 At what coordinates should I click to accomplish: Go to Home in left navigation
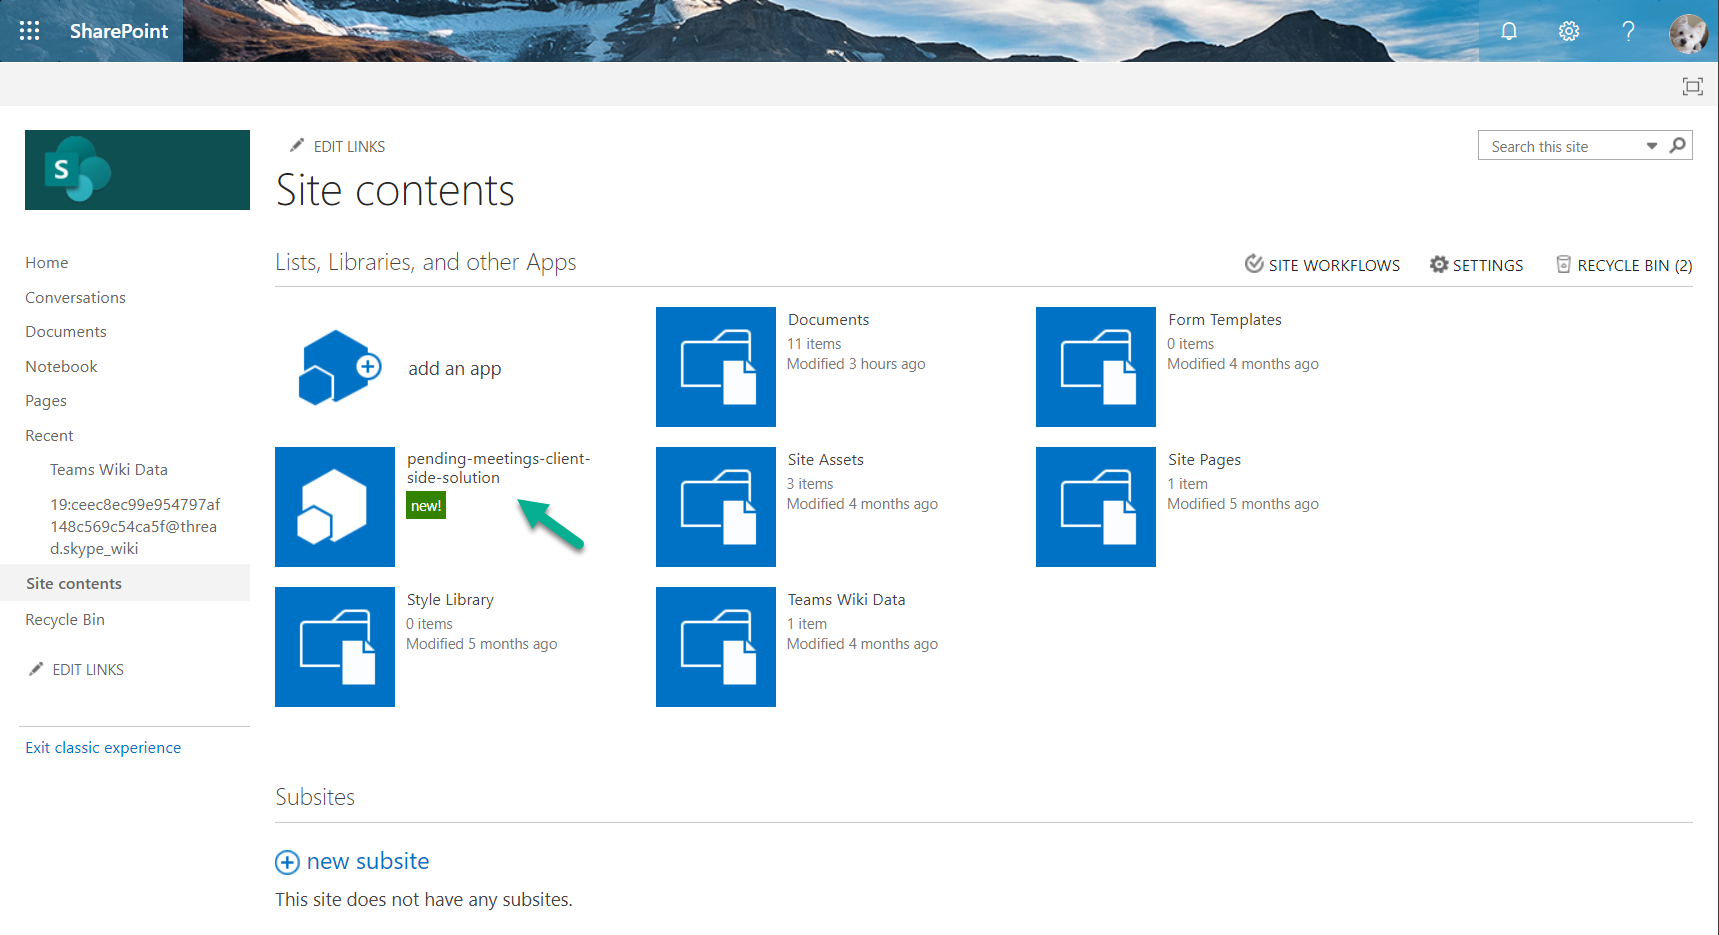[47, 263]
